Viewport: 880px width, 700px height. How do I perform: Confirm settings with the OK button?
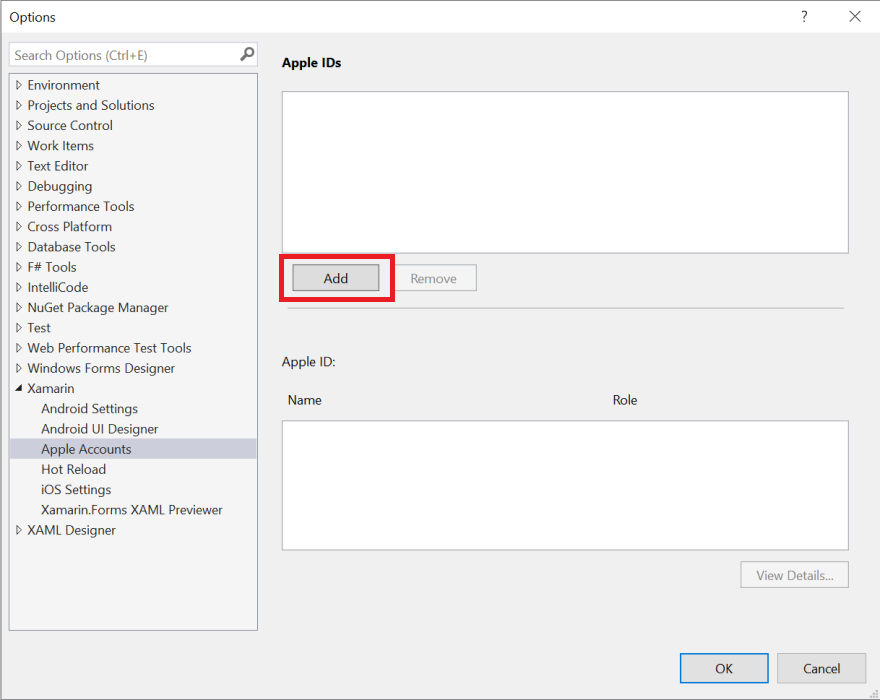(x=723, y=668)
